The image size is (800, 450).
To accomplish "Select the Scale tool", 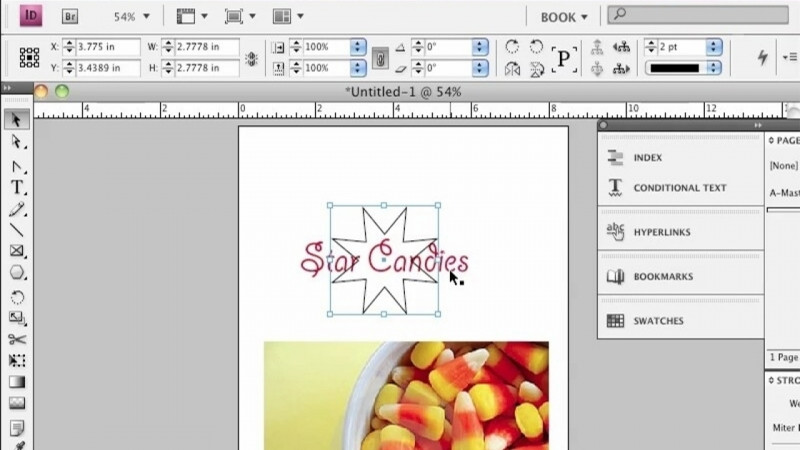I will [16, 318].
